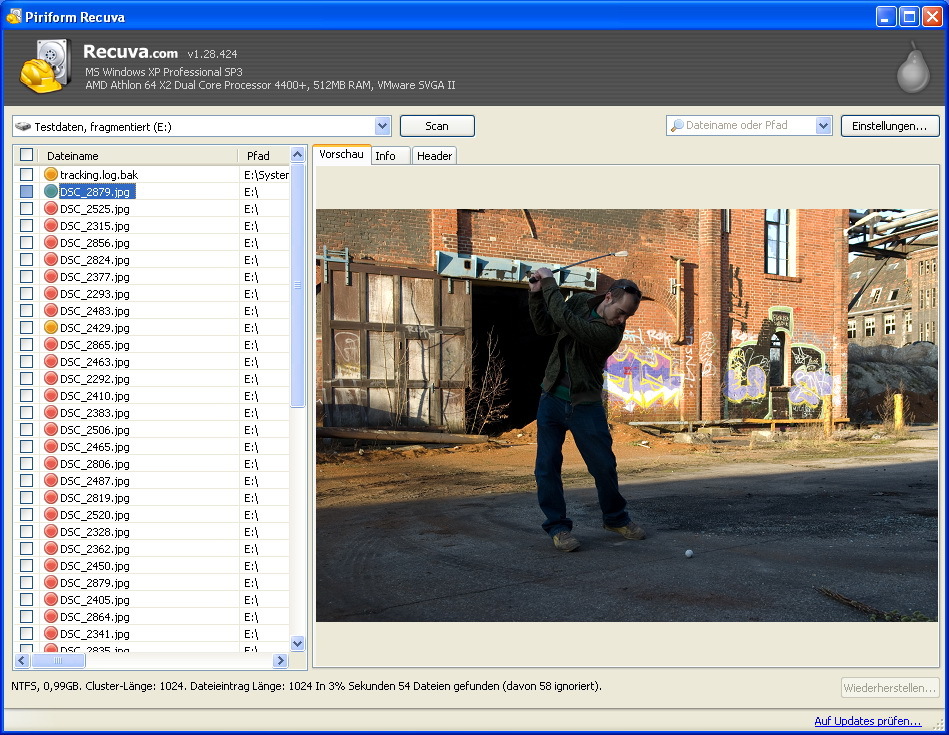
Task: Open Einstellungen settings
Action: 889,126
